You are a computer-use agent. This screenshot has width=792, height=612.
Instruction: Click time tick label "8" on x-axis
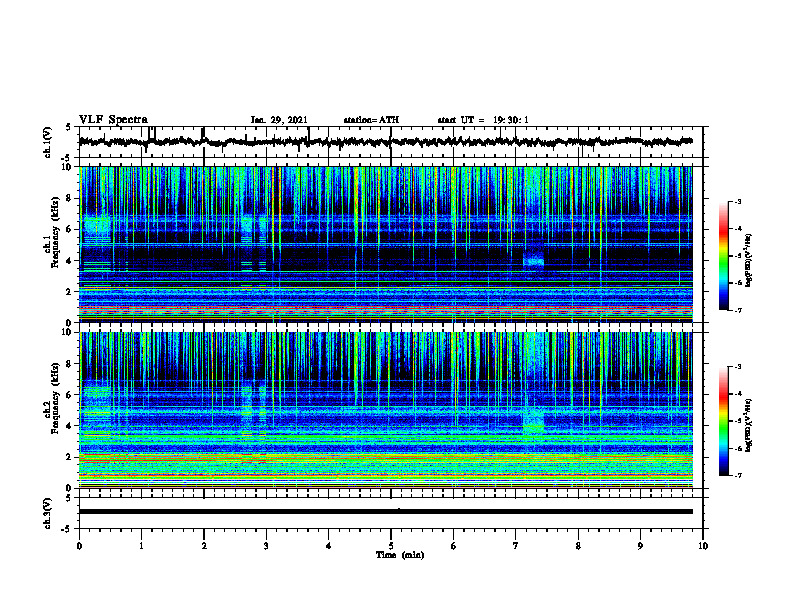[x=578, y=546]
